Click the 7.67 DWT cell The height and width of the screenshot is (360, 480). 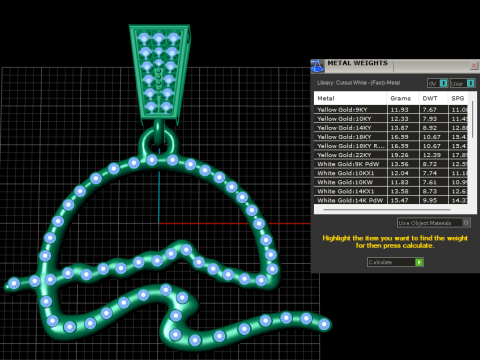[x=434, y=110]
